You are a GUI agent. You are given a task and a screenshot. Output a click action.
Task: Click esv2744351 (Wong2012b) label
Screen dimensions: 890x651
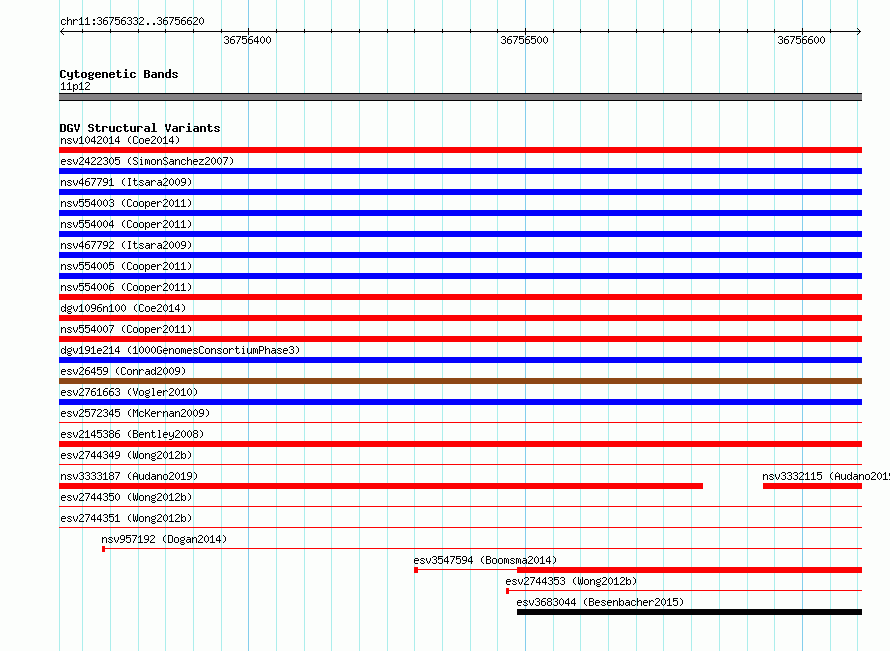coord(126,518)
